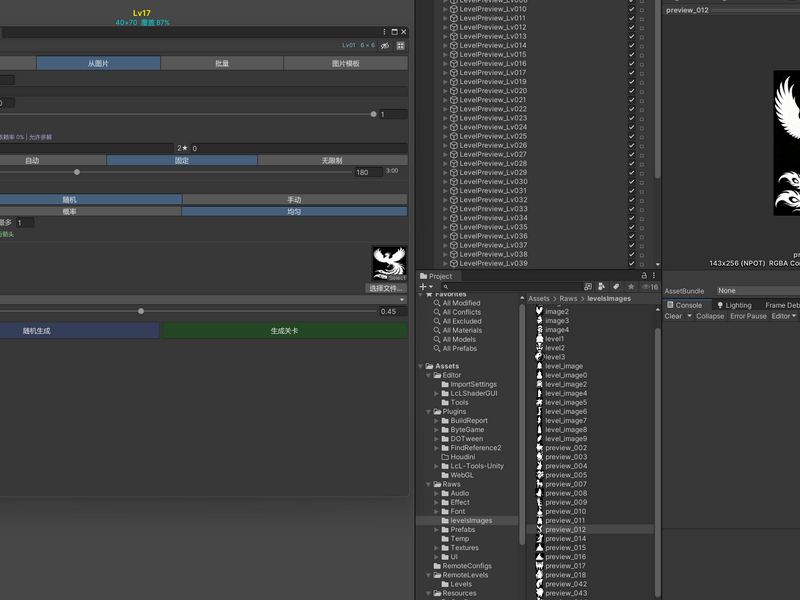Open the three-dot menu of the editor window
Viewport: 800px width, 600px height.
pyautogui.click(x=384, y=32)
